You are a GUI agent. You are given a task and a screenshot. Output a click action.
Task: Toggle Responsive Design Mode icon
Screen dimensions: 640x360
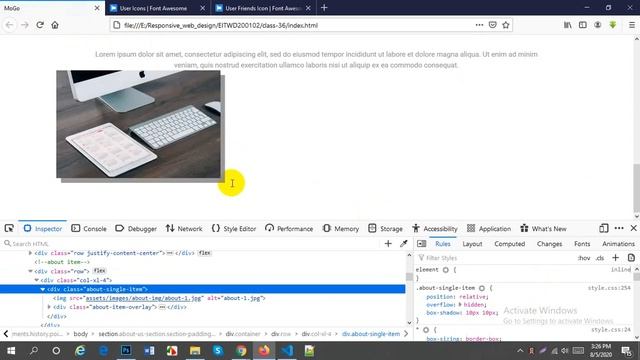[604, 229]
